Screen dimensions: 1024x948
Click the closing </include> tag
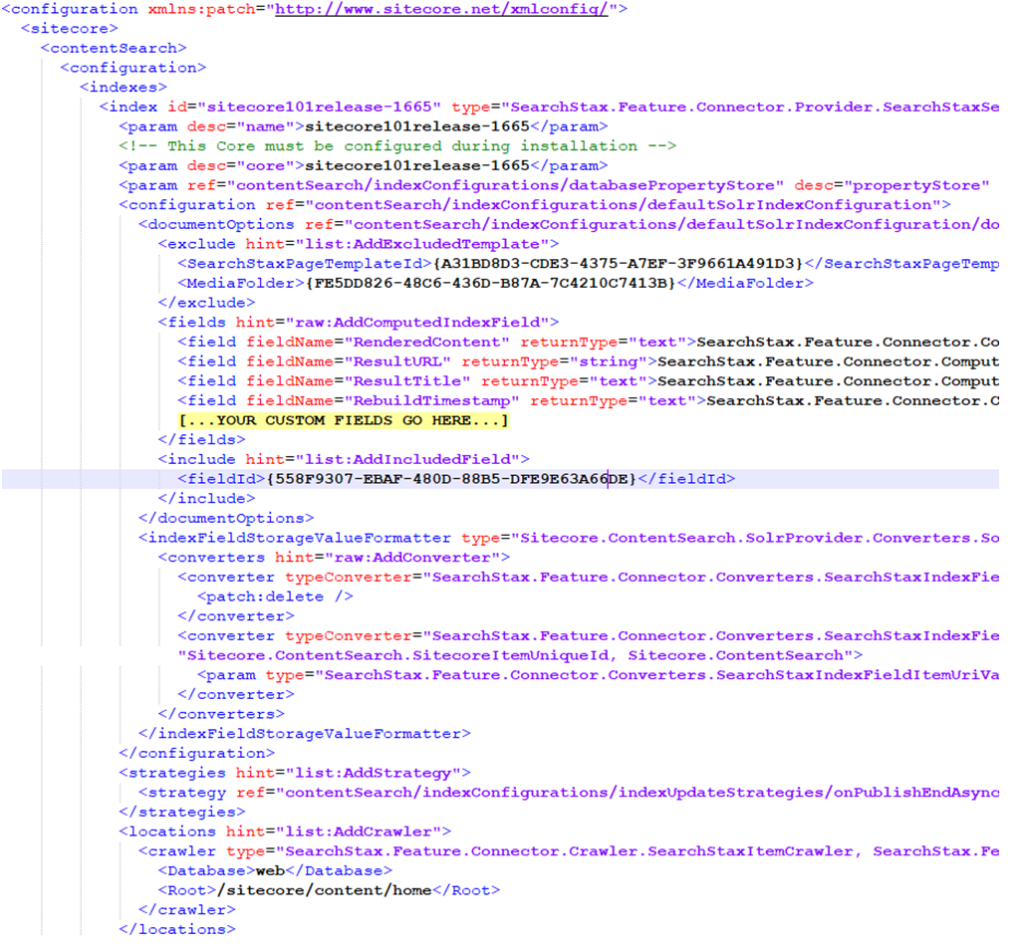click(x=207, y=499)
